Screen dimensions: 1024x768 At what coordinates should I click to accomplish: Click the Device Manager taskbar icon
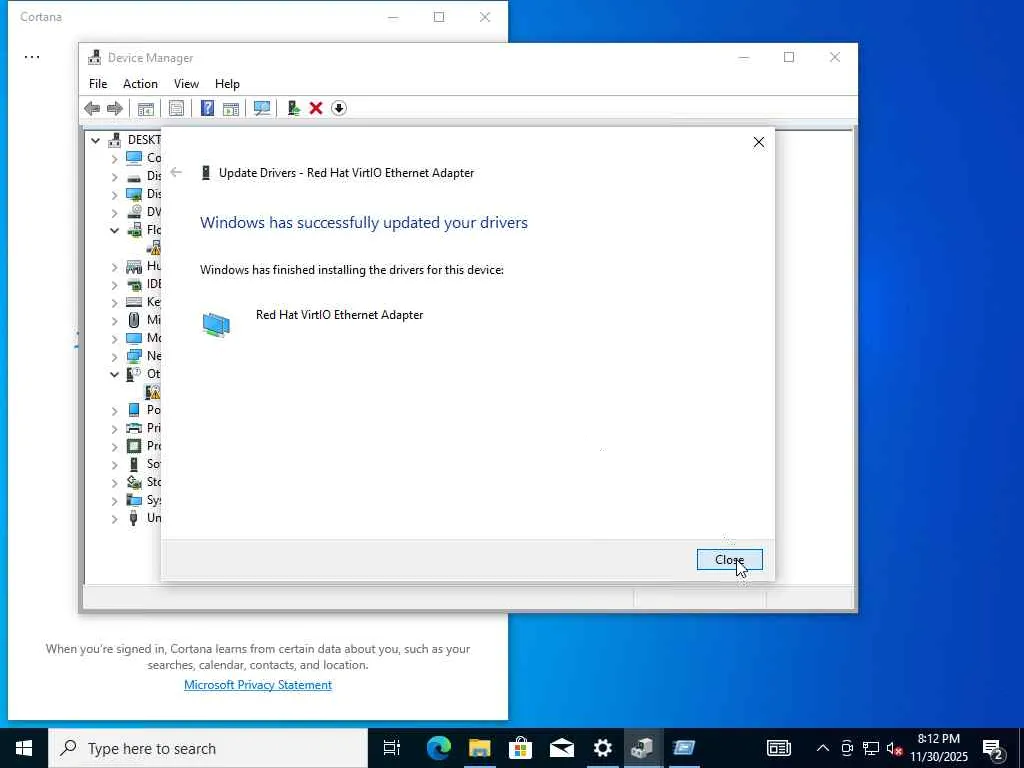click(x=643, y=748)
